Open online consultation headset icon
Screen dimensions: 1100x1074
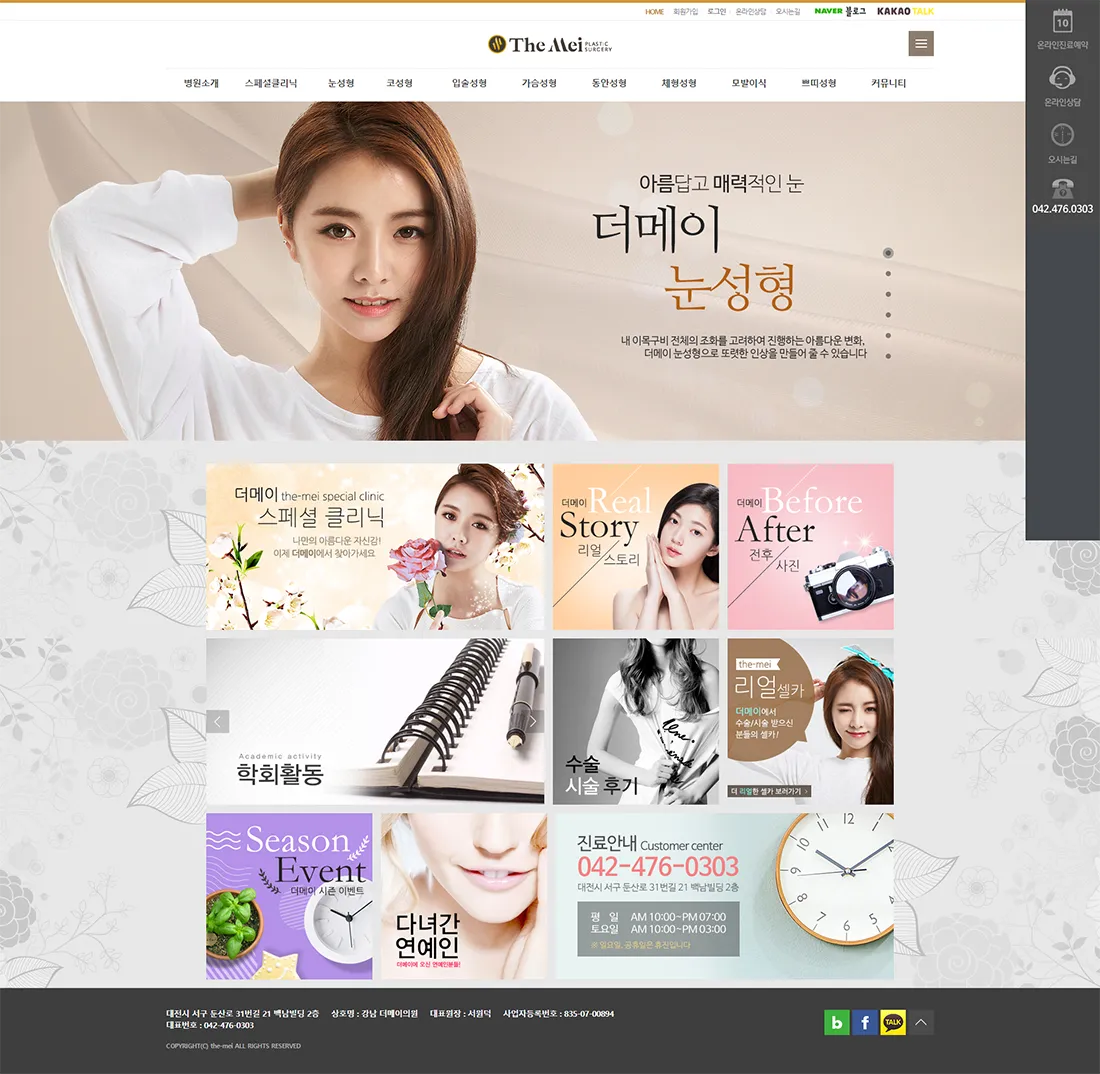[1062, 78]
